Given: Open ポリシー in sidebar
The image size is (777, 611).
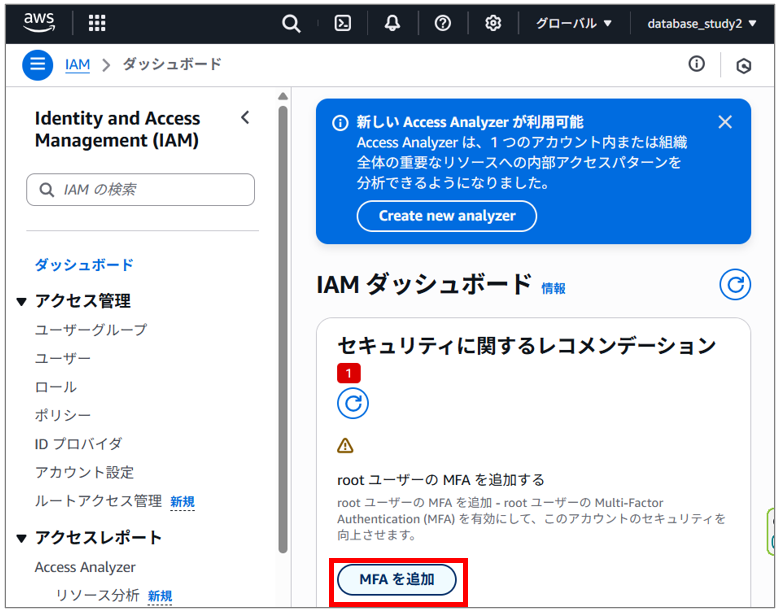Looking at the screenshot, I should coord(63,415).
